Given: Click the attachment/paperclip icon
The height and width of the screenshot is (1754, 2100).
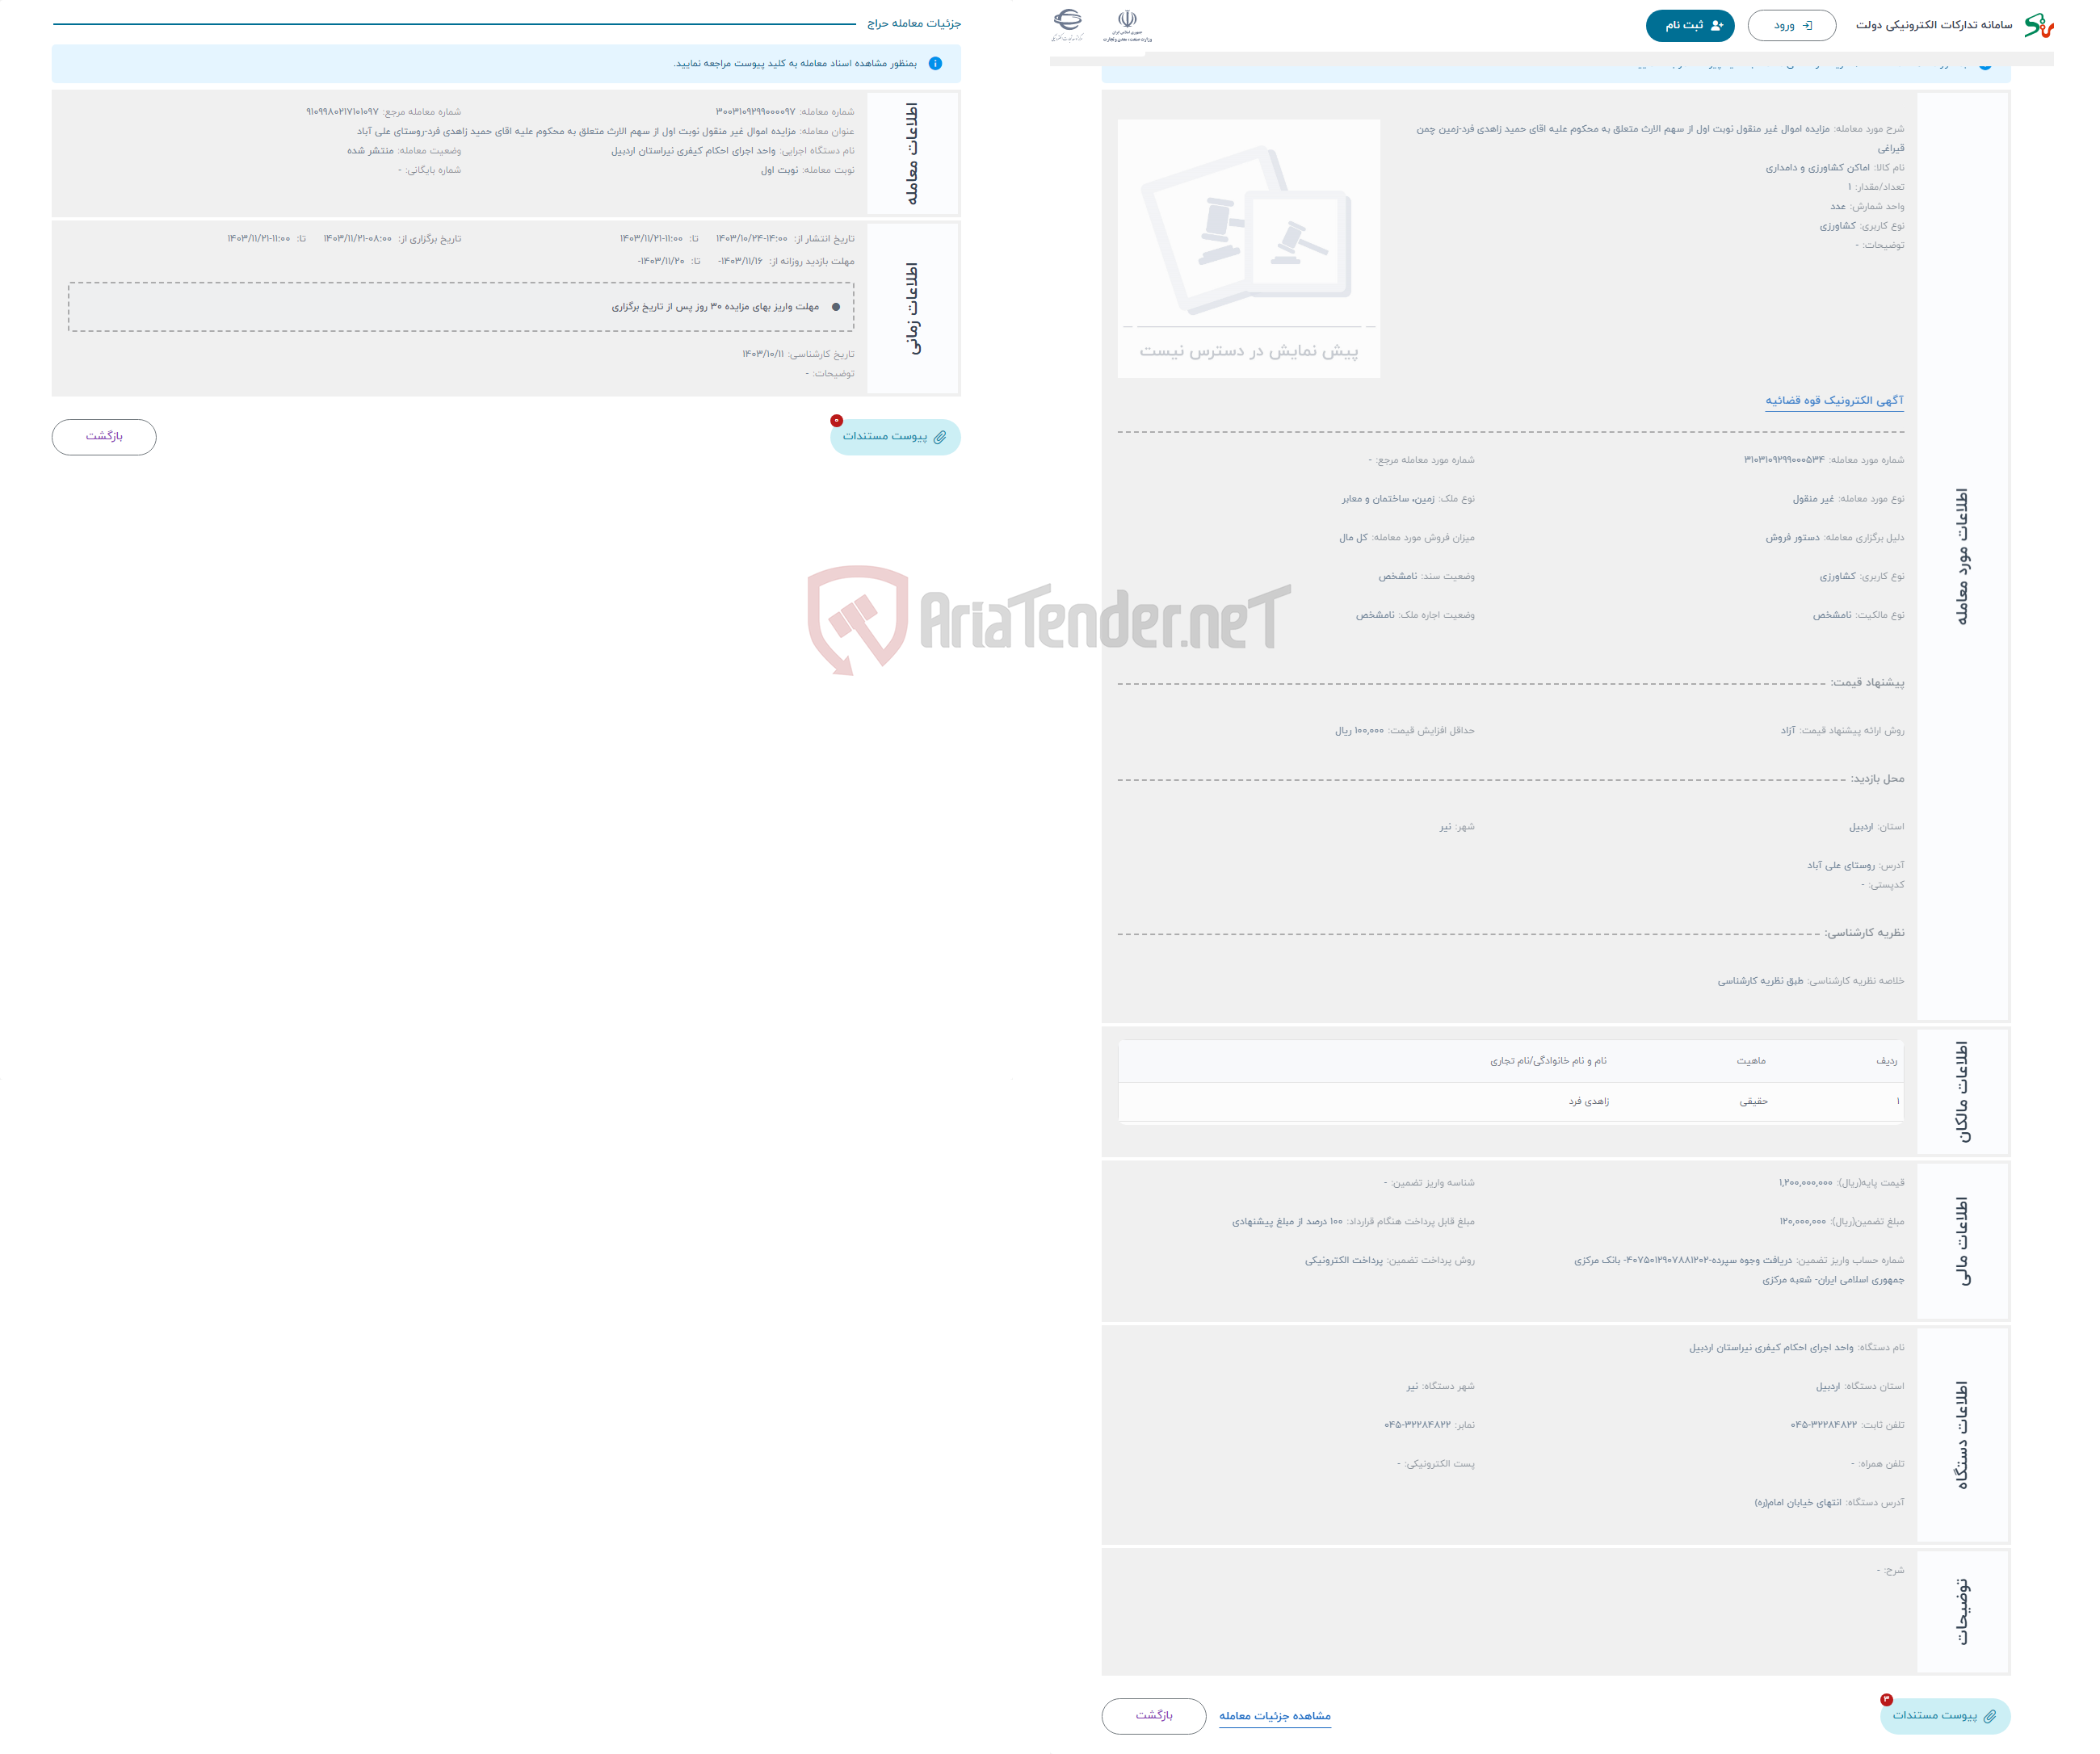Looking at the screenshot, I should pyautogui.click(x=942, y=436).
